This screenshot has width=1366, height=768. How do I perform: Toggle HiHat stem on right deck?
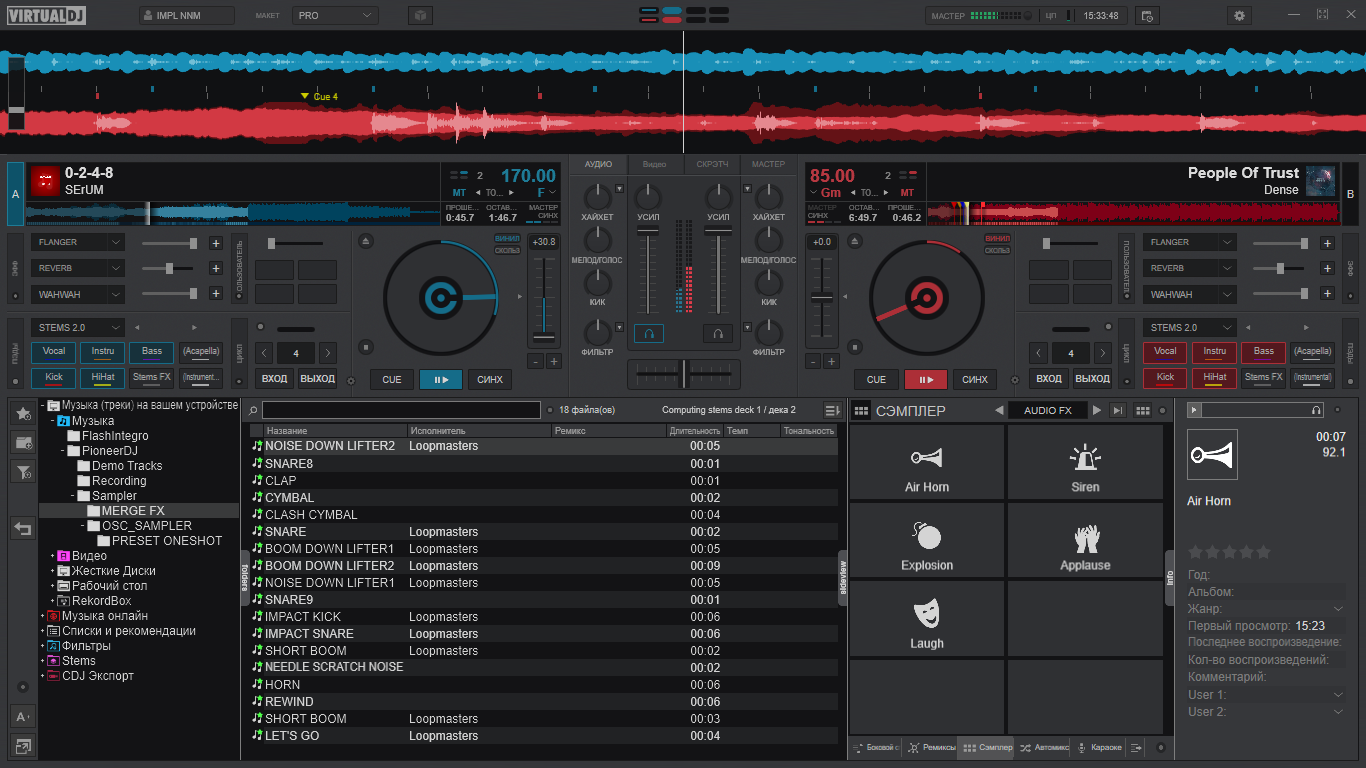pyautogui.click(x=1214, y=378)
